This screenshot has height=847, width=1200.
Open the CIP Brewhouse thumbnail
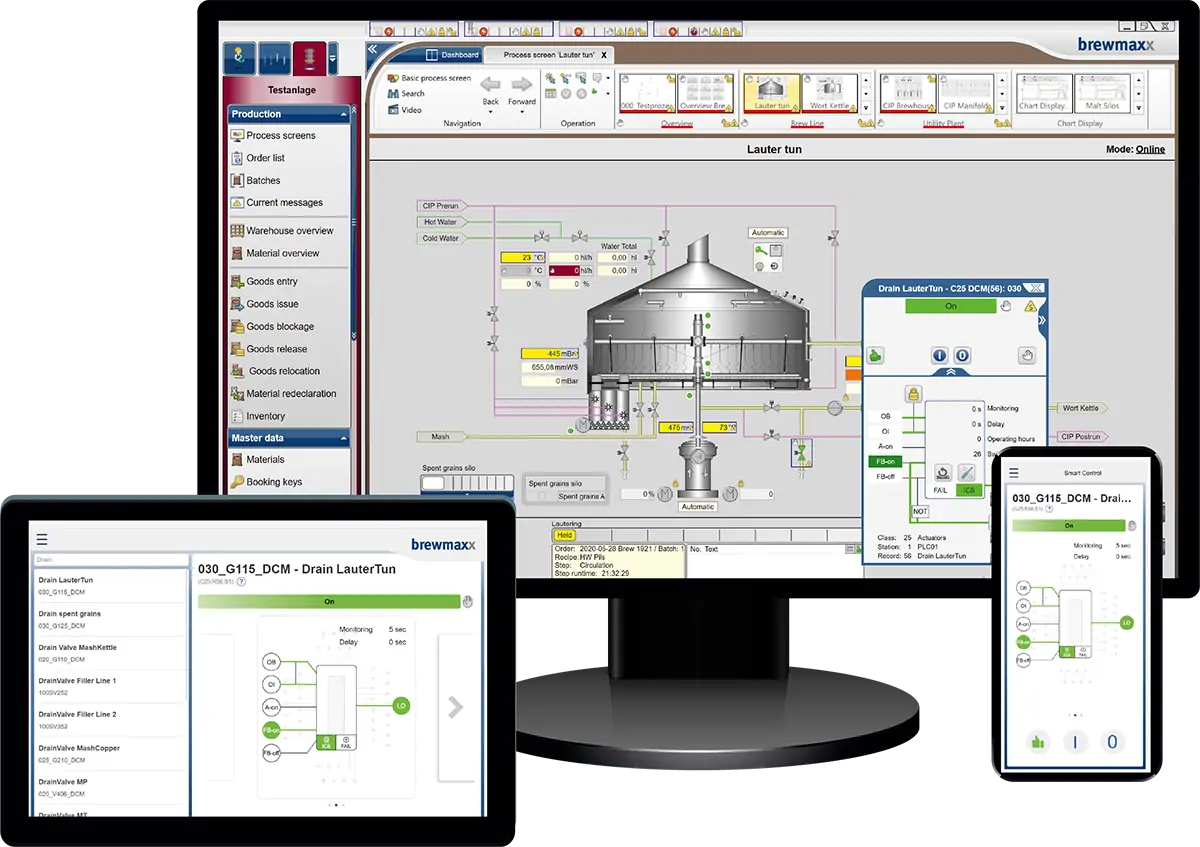point(908,93)
